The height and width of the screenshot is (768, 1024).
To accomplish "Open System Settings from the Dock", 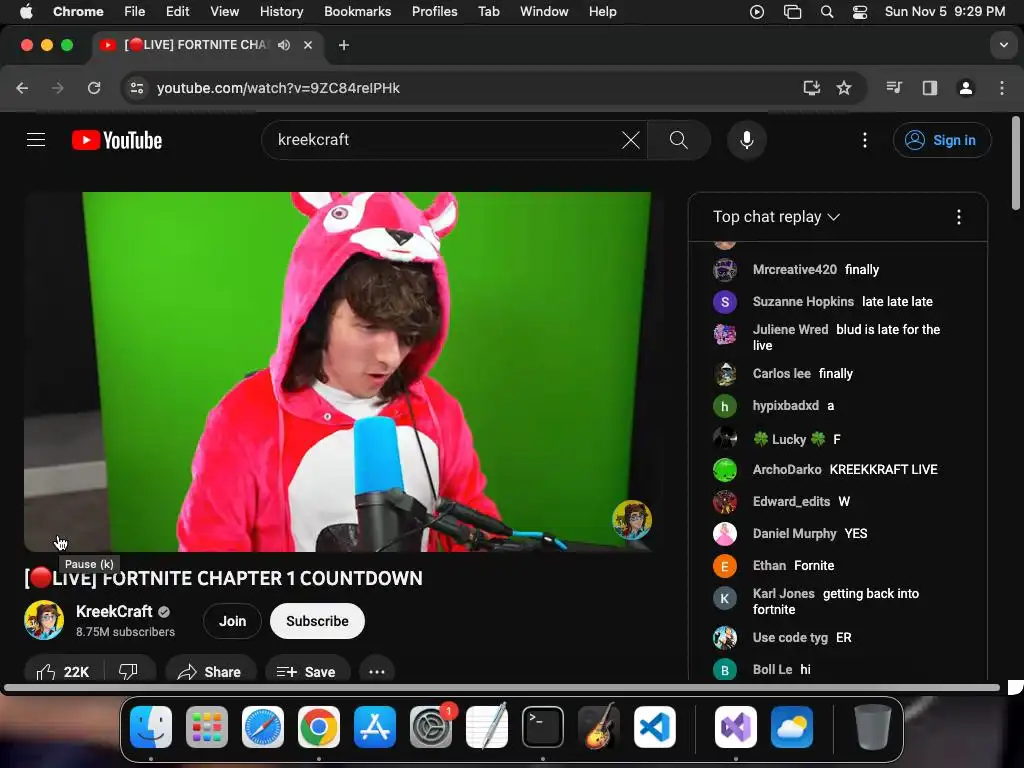I will pos(431,727).
